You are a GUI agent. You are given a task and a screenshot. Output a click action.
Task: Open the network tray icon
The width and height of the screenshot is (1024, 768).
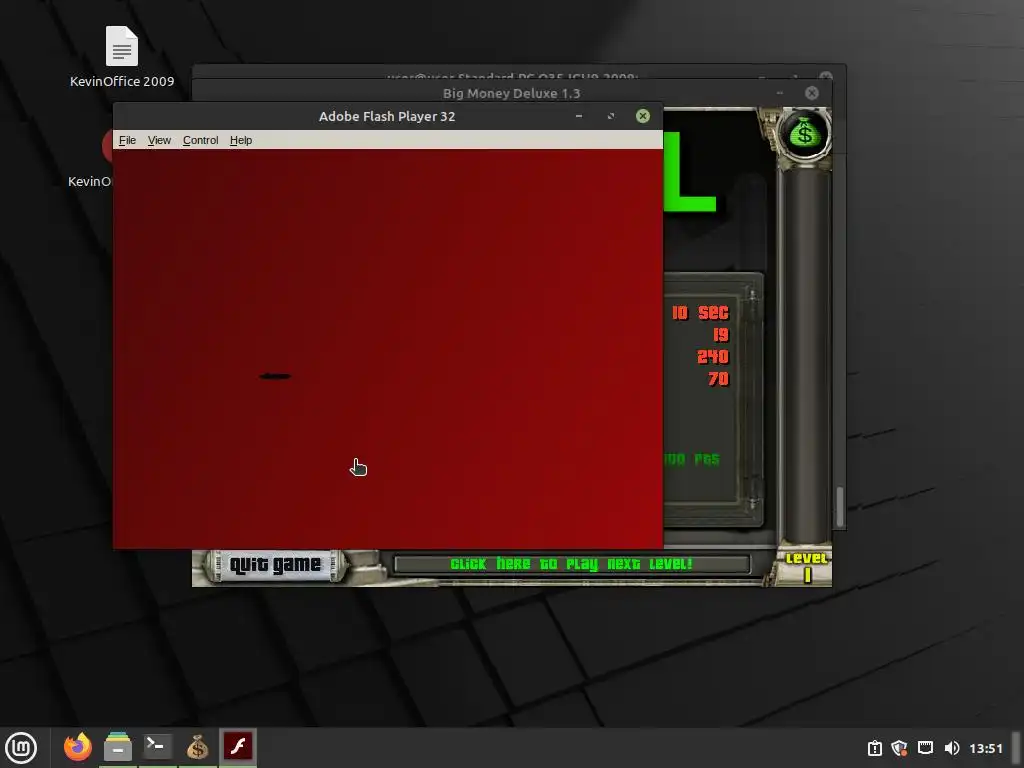pos(925,748)
